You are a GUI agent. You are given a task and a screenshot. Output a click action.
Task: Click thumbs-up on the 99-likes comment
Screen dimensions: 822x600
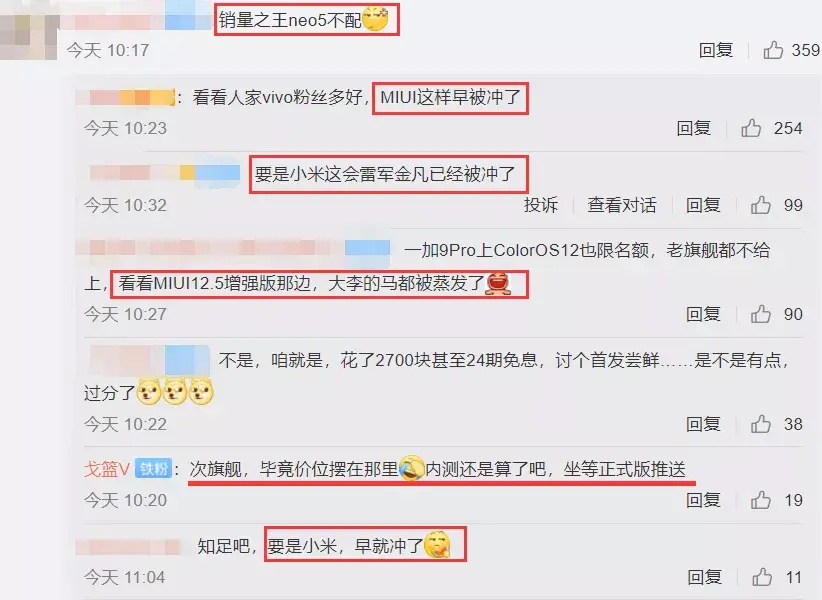(760, 205)
